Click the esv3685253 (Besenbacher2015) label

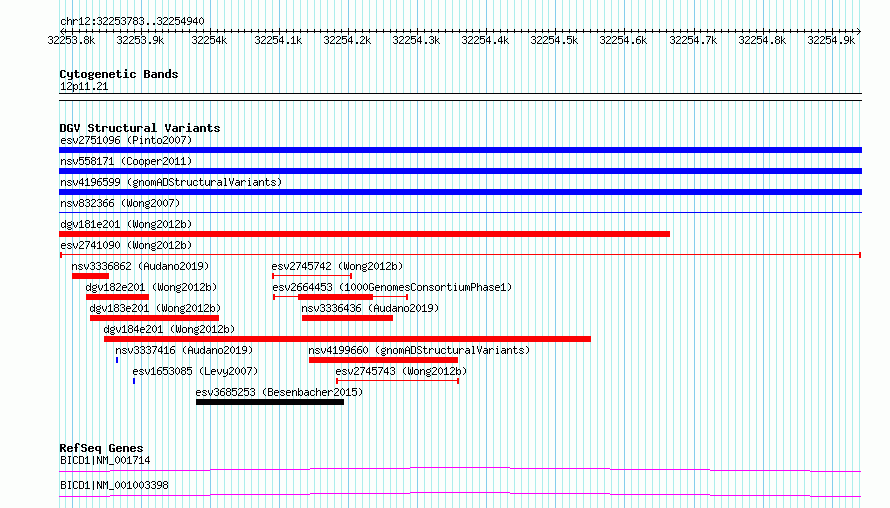point(279,392)
